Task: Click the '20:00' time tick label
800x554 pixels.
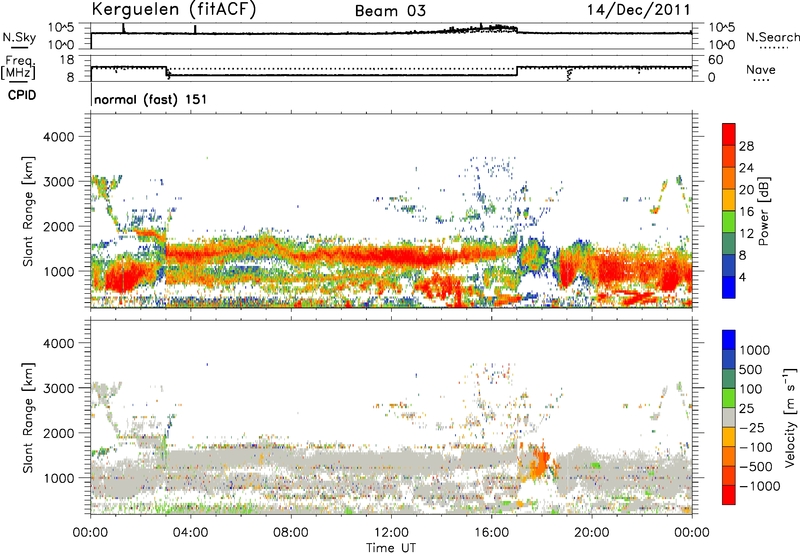Action: point(591,533)
